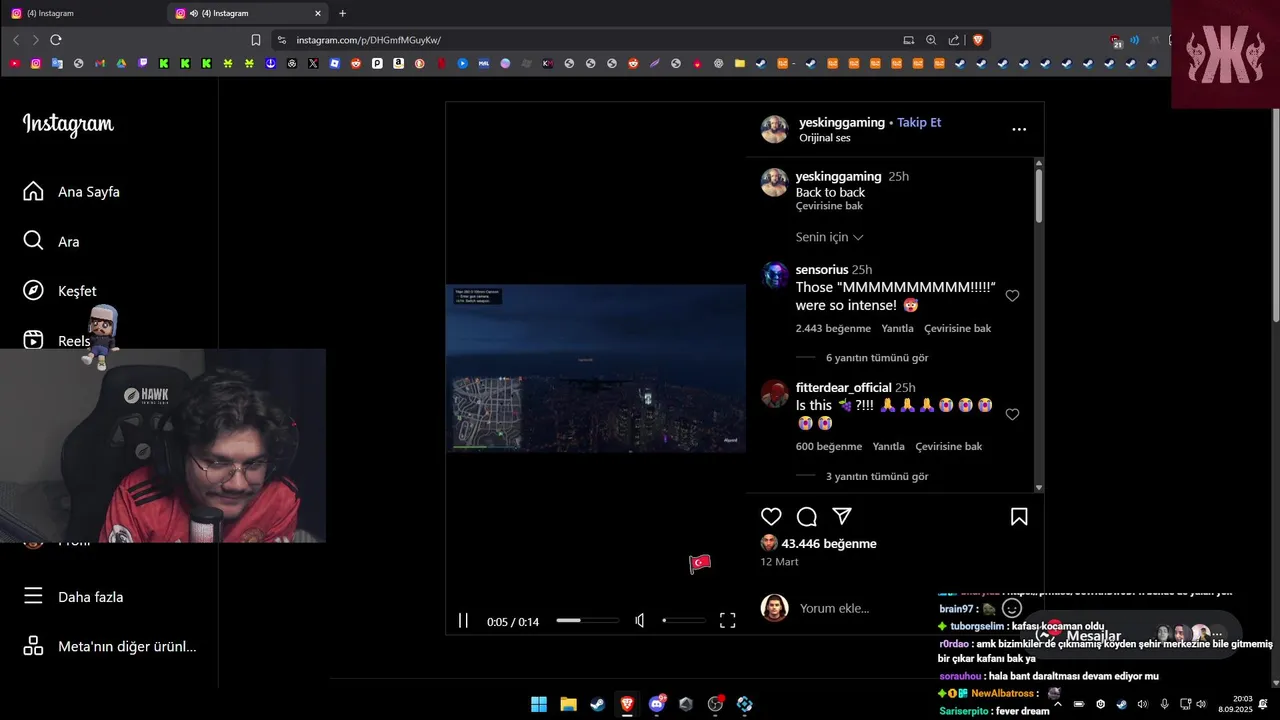Open the Gmail bookmark

pyautogui.click(x=100, y=63)
